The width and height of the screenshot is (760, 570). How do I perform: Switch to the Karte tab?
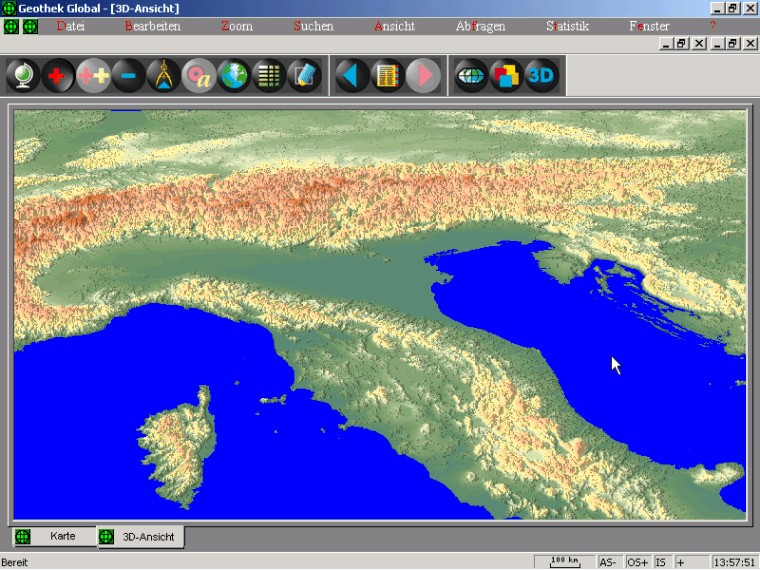62,537
